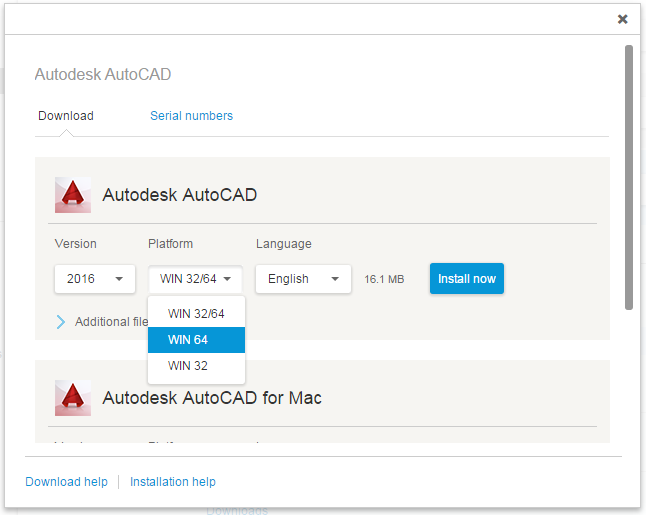Viewport: 646px width, 515px height.
Task: Click the AutoCAD for Mac logo icon
Action: [73, 398]
